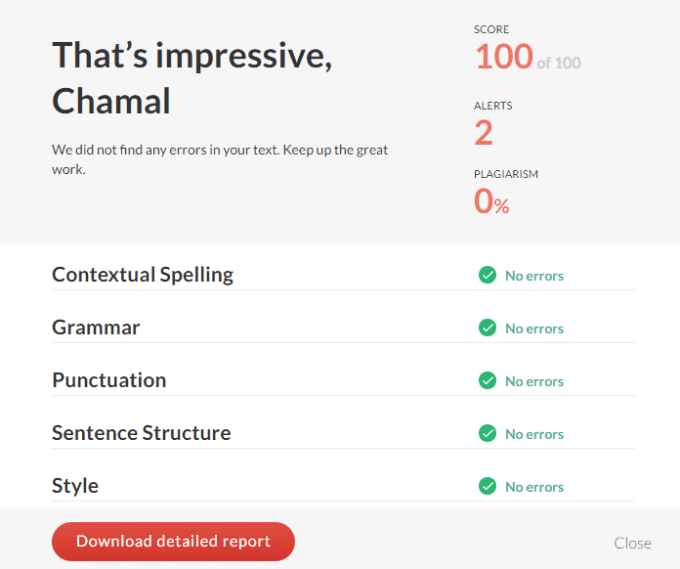
Task: Click the alerts count 2
Action: 483,132
